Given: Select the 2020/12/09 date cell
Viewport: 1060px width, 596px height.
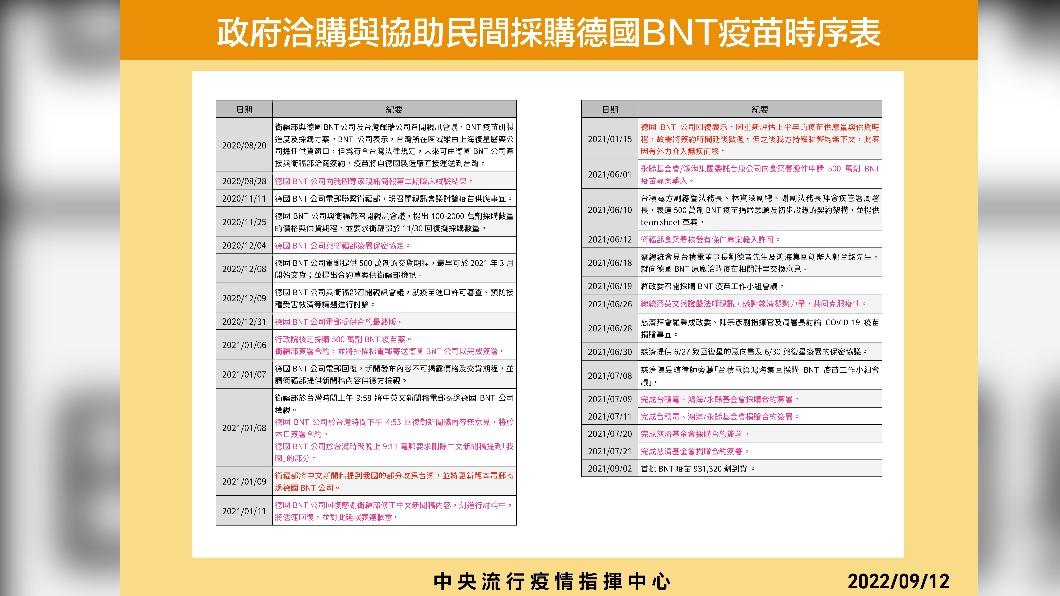Looking at the screenshot, I should (244, 297).
